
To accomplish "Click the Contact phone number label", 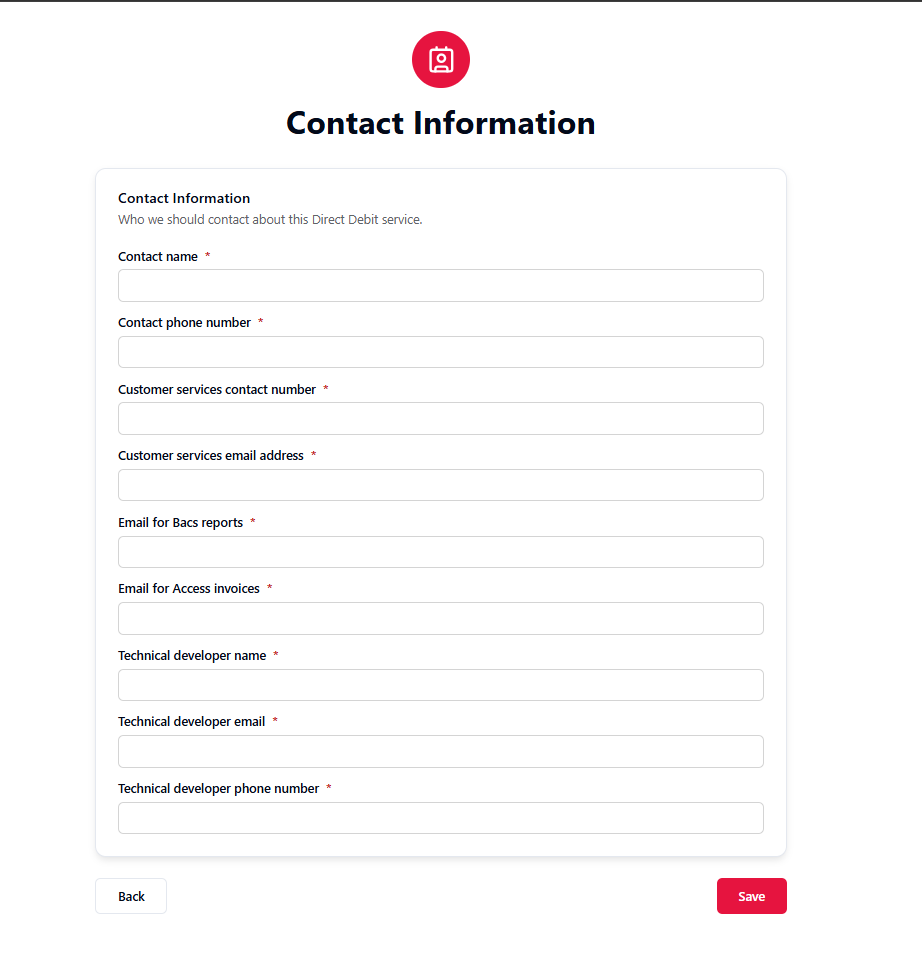I will [x=184, y=323].
